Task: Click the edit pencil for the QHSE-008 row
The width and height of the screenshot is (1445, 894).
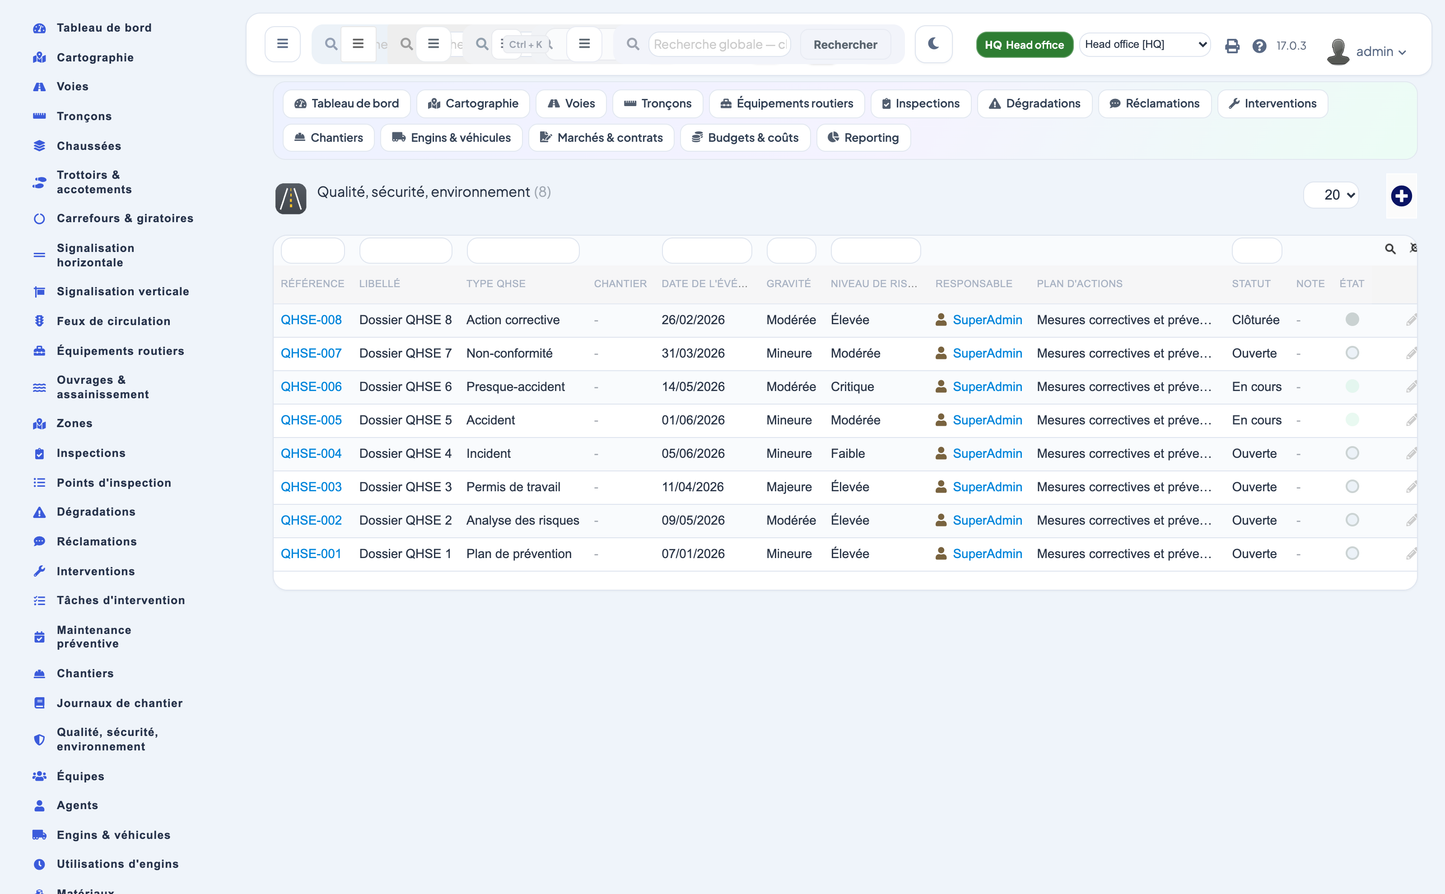Action: (1411, 320)
